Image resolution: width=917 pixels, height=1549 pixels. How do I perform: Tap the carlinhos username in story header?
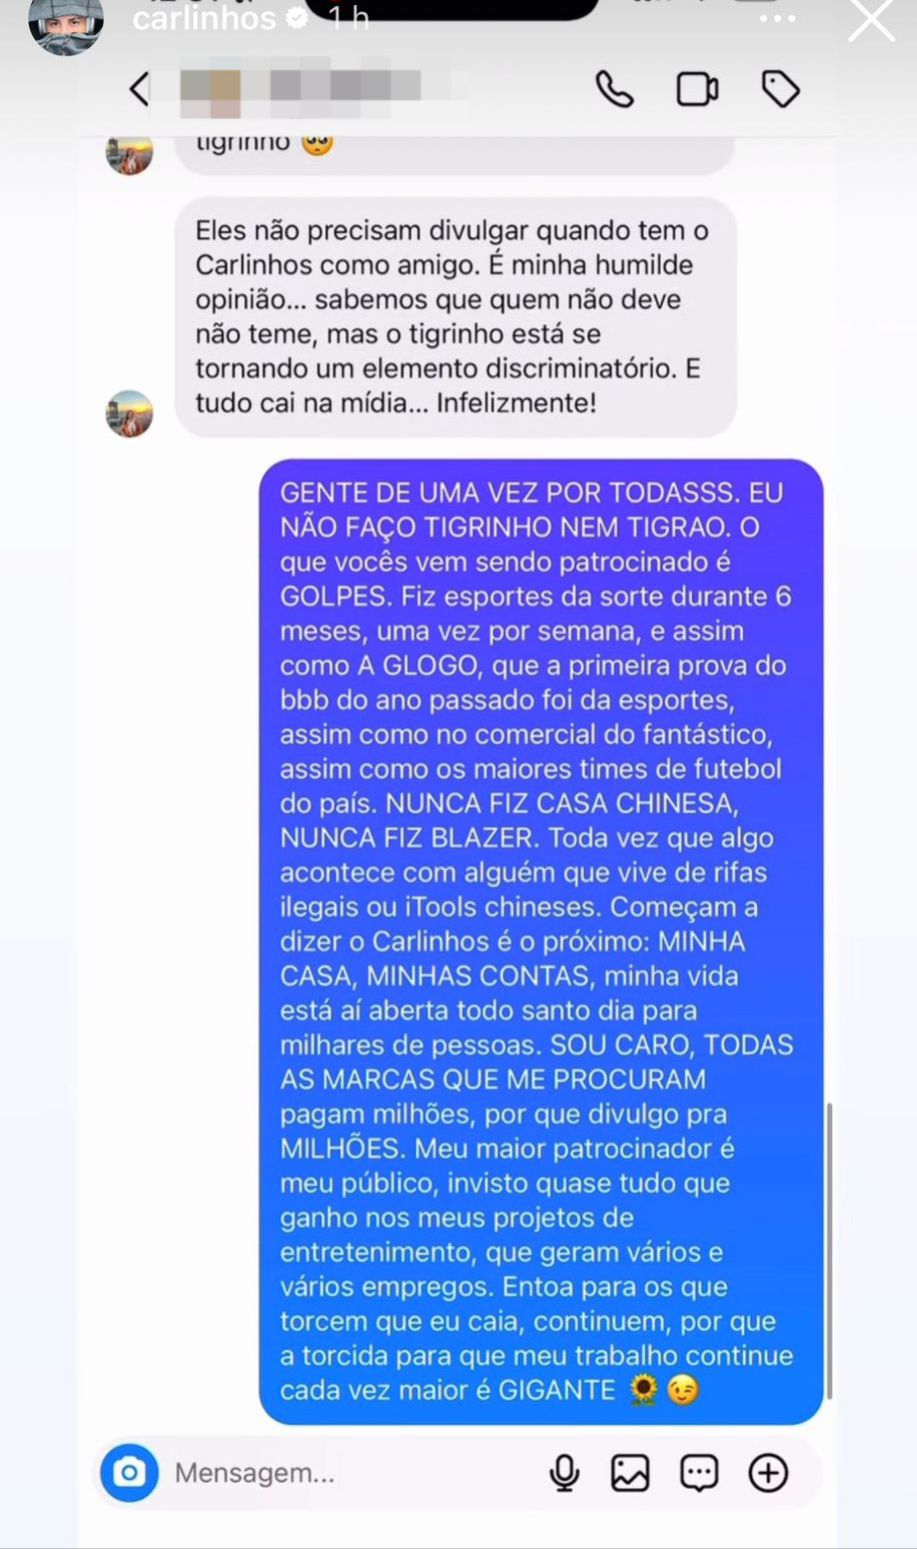point(204,18)
